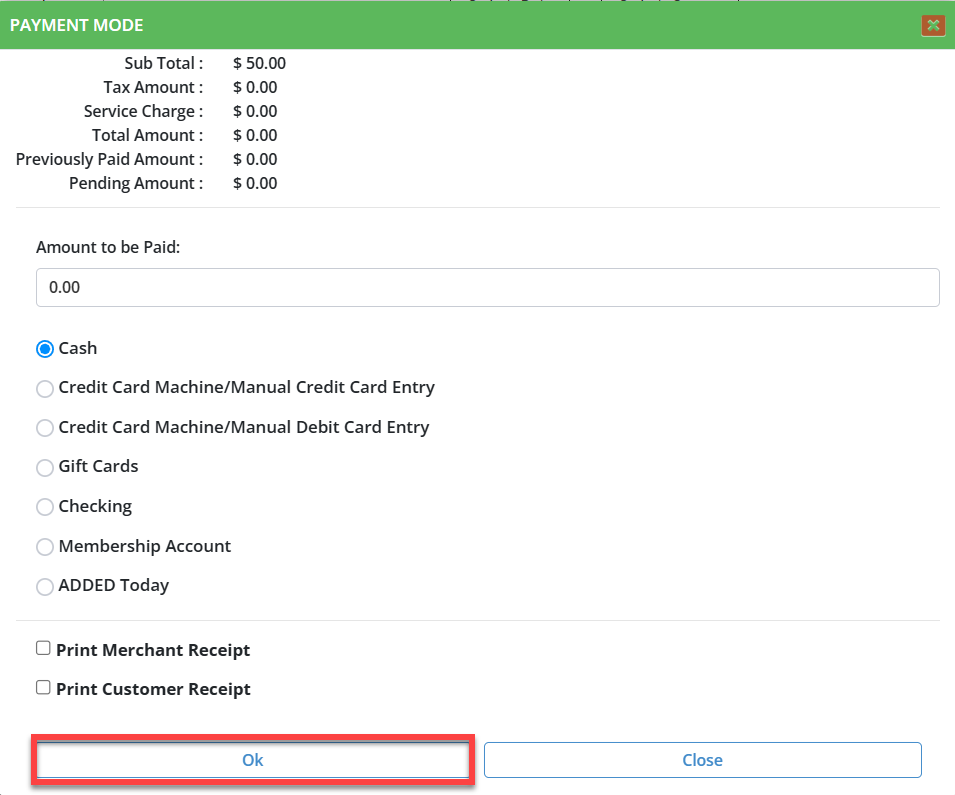Focus the Amount to be Paid field
955x795 pixels.
point(487,287)
